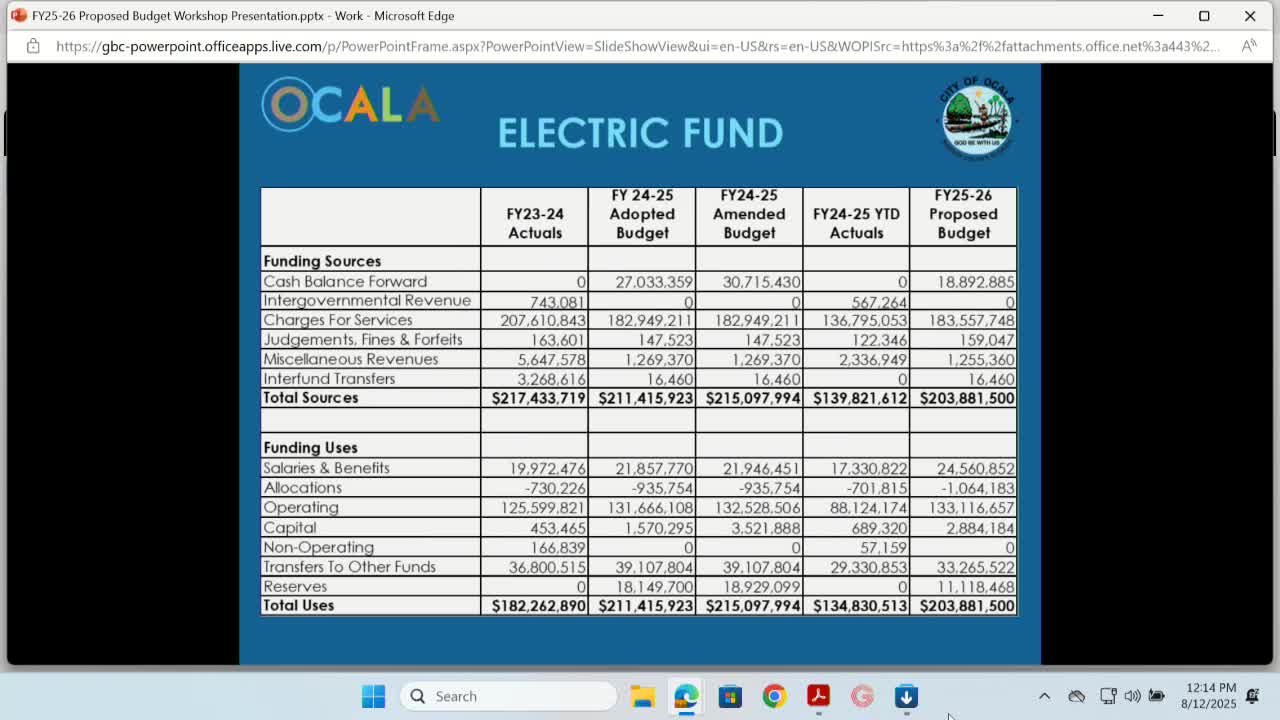Click the 11,118,468 proposed reserves value

tap(976, 587)
